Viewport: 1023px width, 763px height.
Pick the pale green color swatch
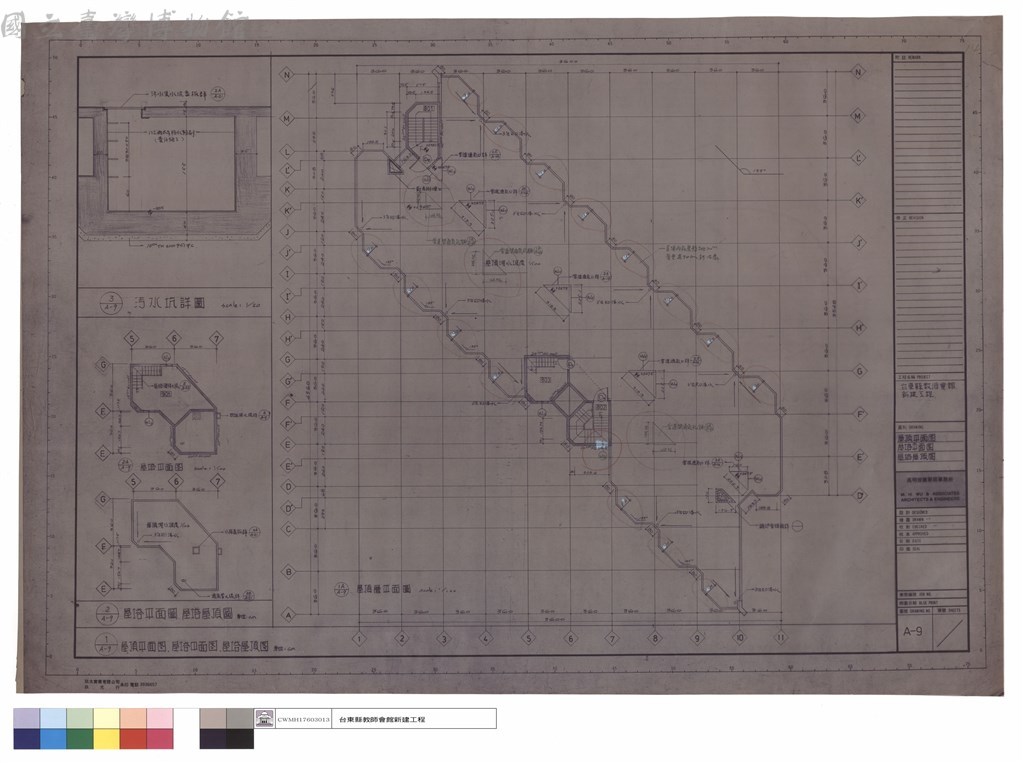click(x=80, y=719)
